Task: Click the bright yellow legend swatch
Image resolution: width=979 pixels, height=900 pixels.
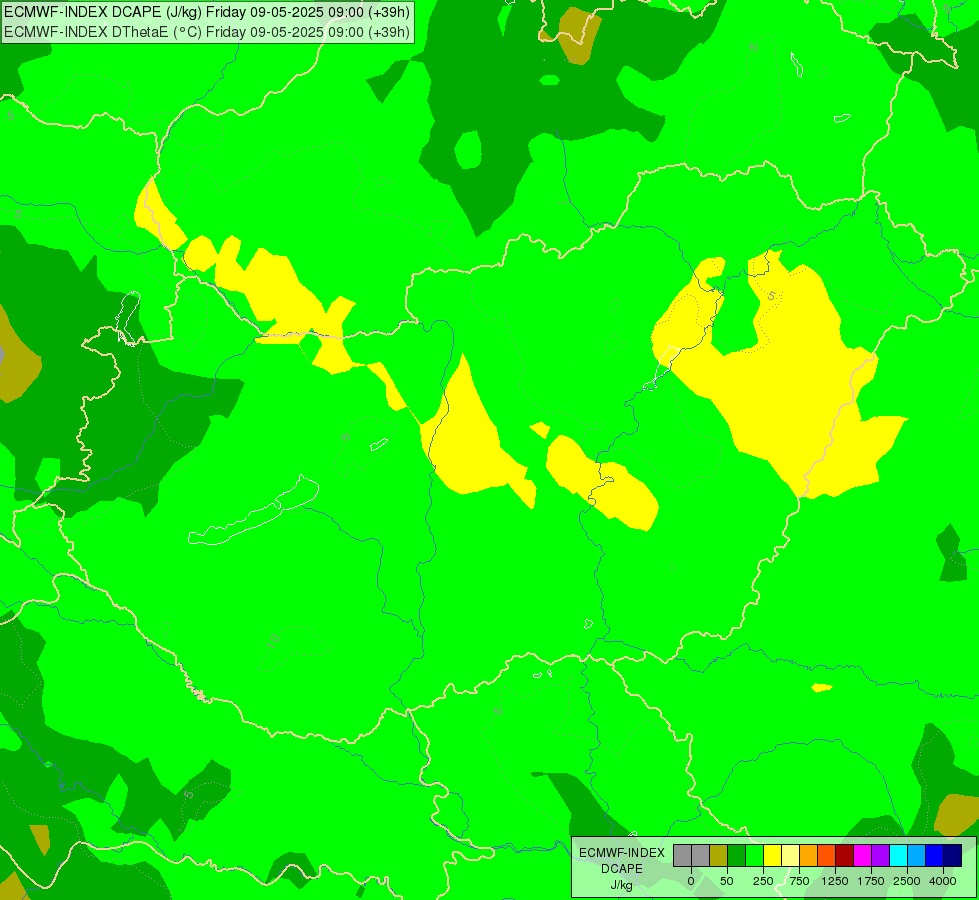Action: 773,856
